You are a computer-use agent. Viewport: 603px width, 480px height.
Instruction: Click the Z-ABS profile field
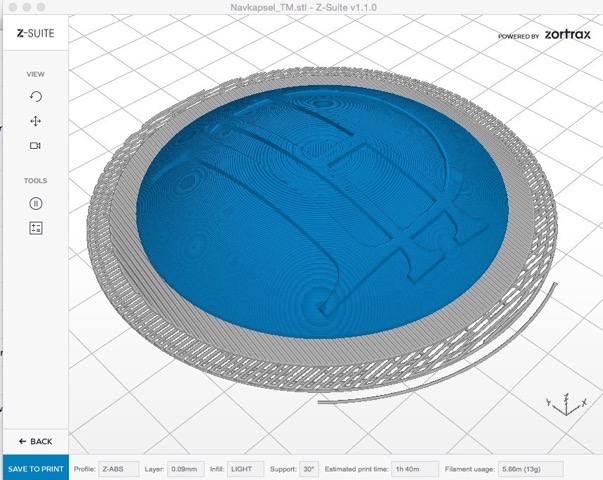[119, 468]
